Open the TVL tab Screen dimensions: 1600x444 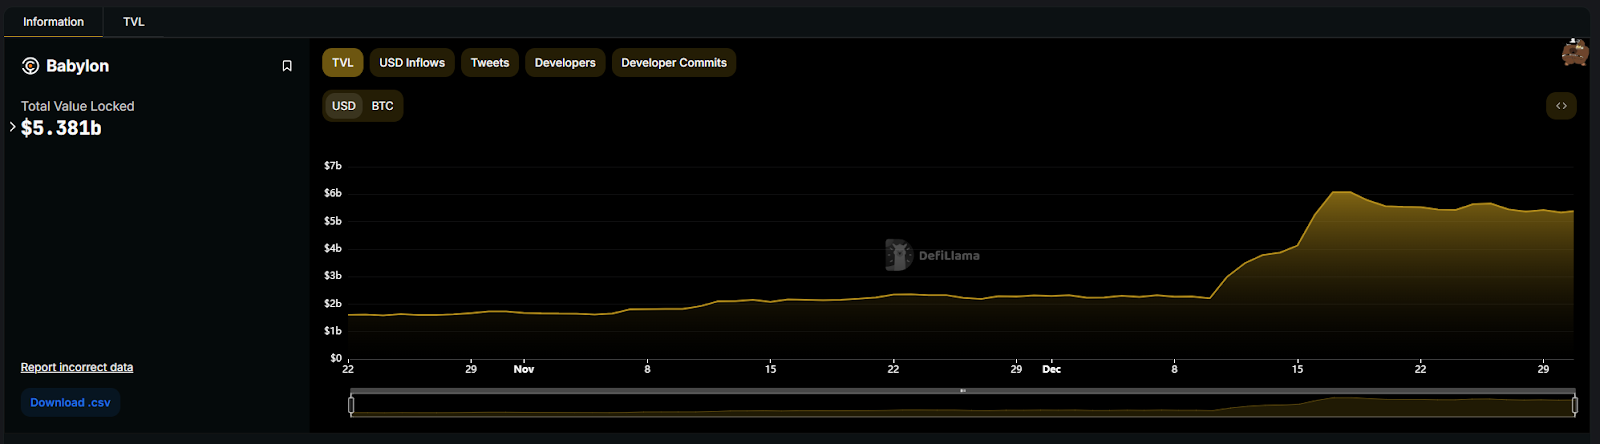(x=134, y=22)
